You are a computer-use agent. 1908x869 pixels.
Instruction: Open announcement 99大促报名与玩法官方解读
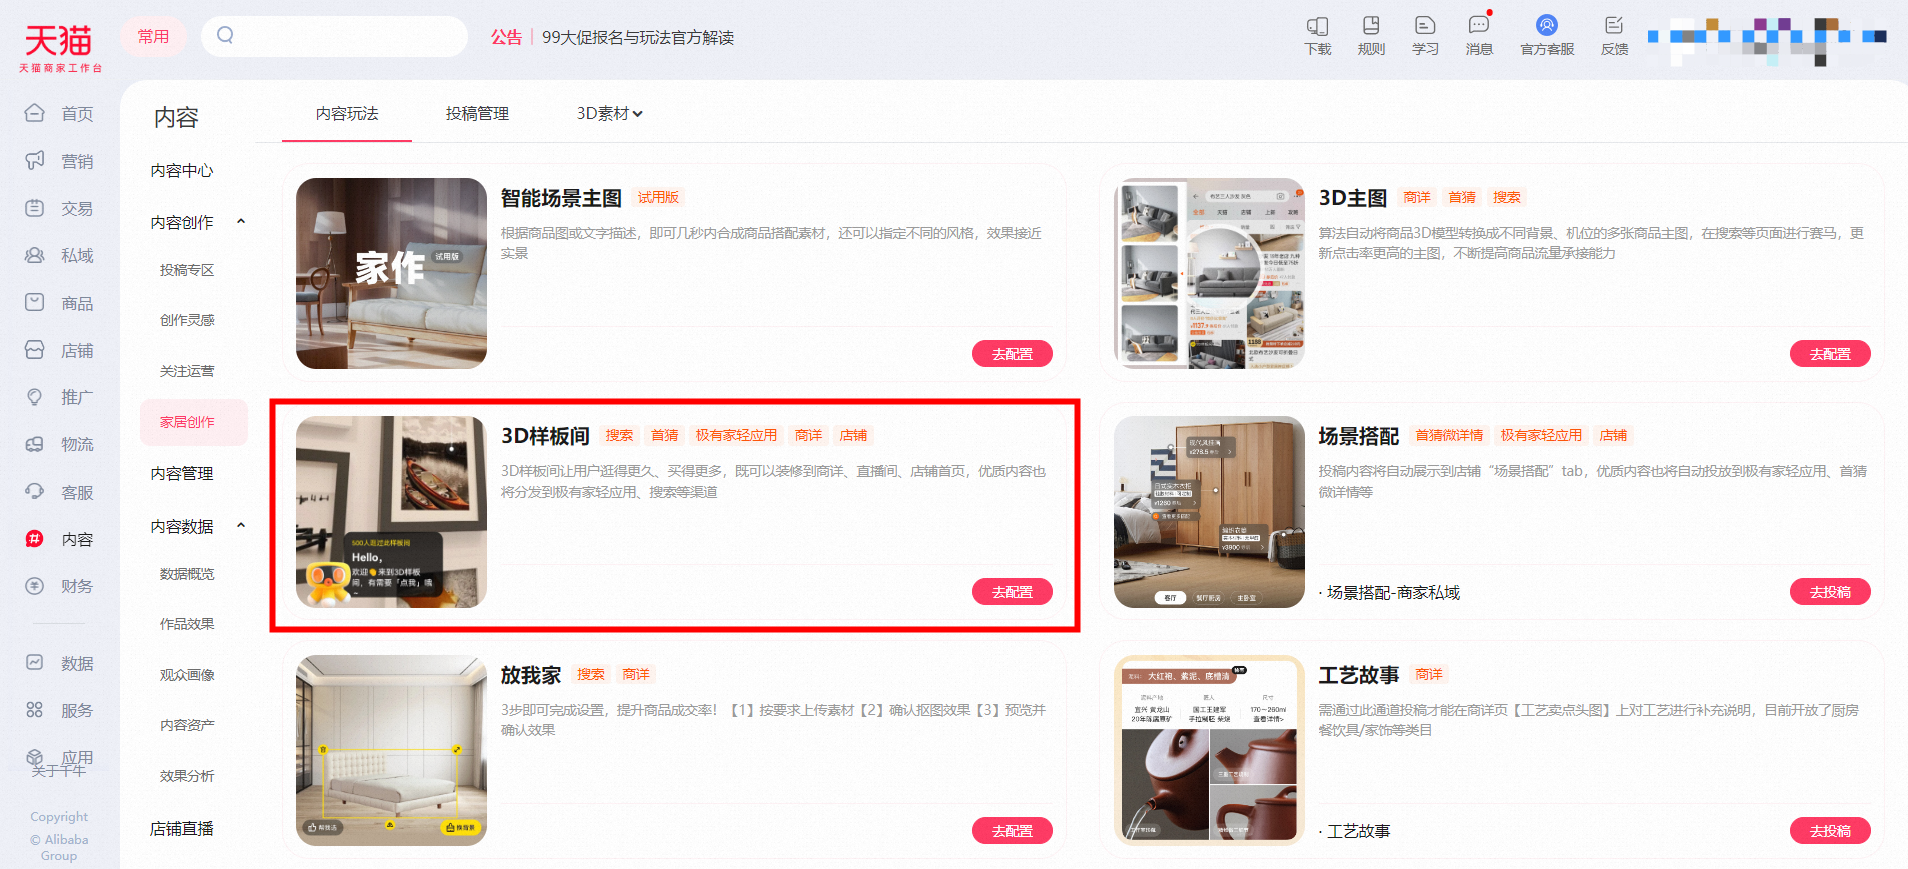(x=638, y=37)
